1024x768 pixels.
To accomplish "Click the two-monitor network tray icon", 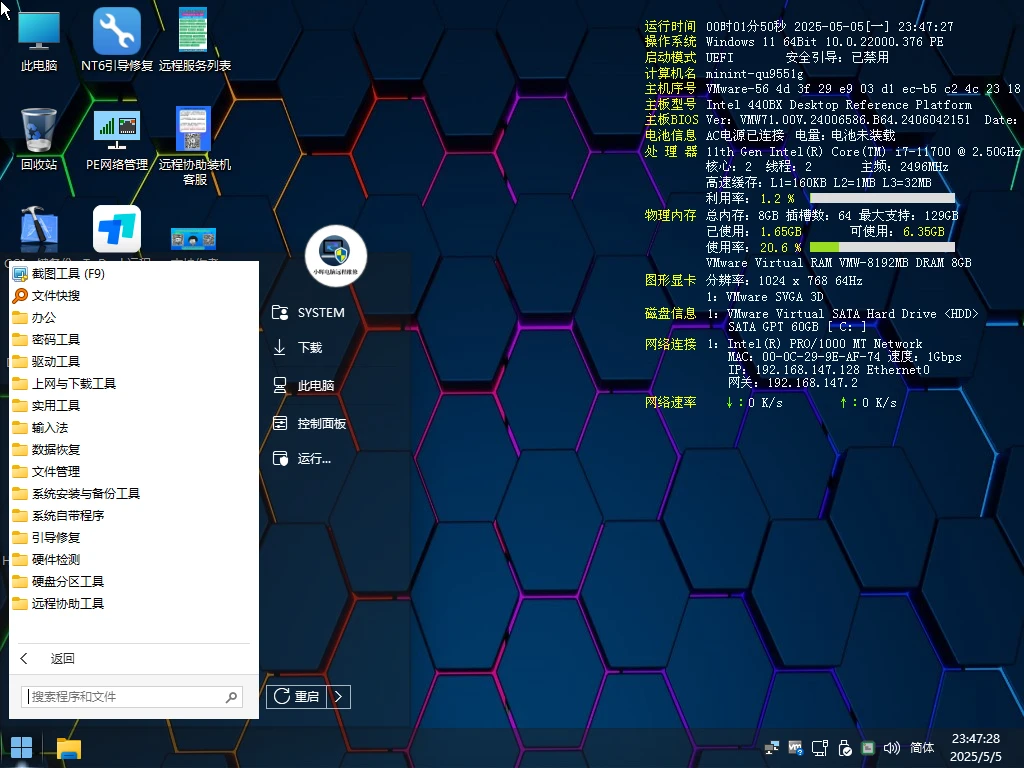I will [771, 748].
